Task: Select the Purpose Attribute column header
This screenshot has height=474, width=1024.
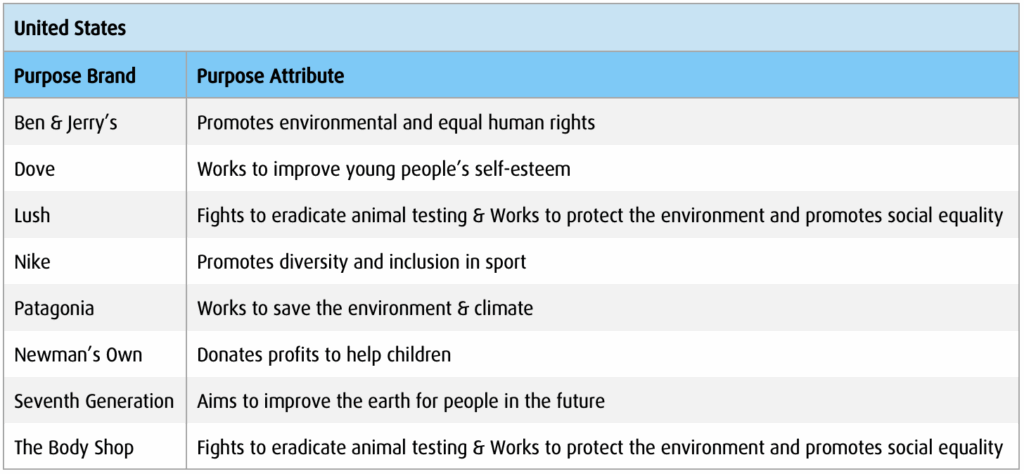Action: [x=271, y=76]
